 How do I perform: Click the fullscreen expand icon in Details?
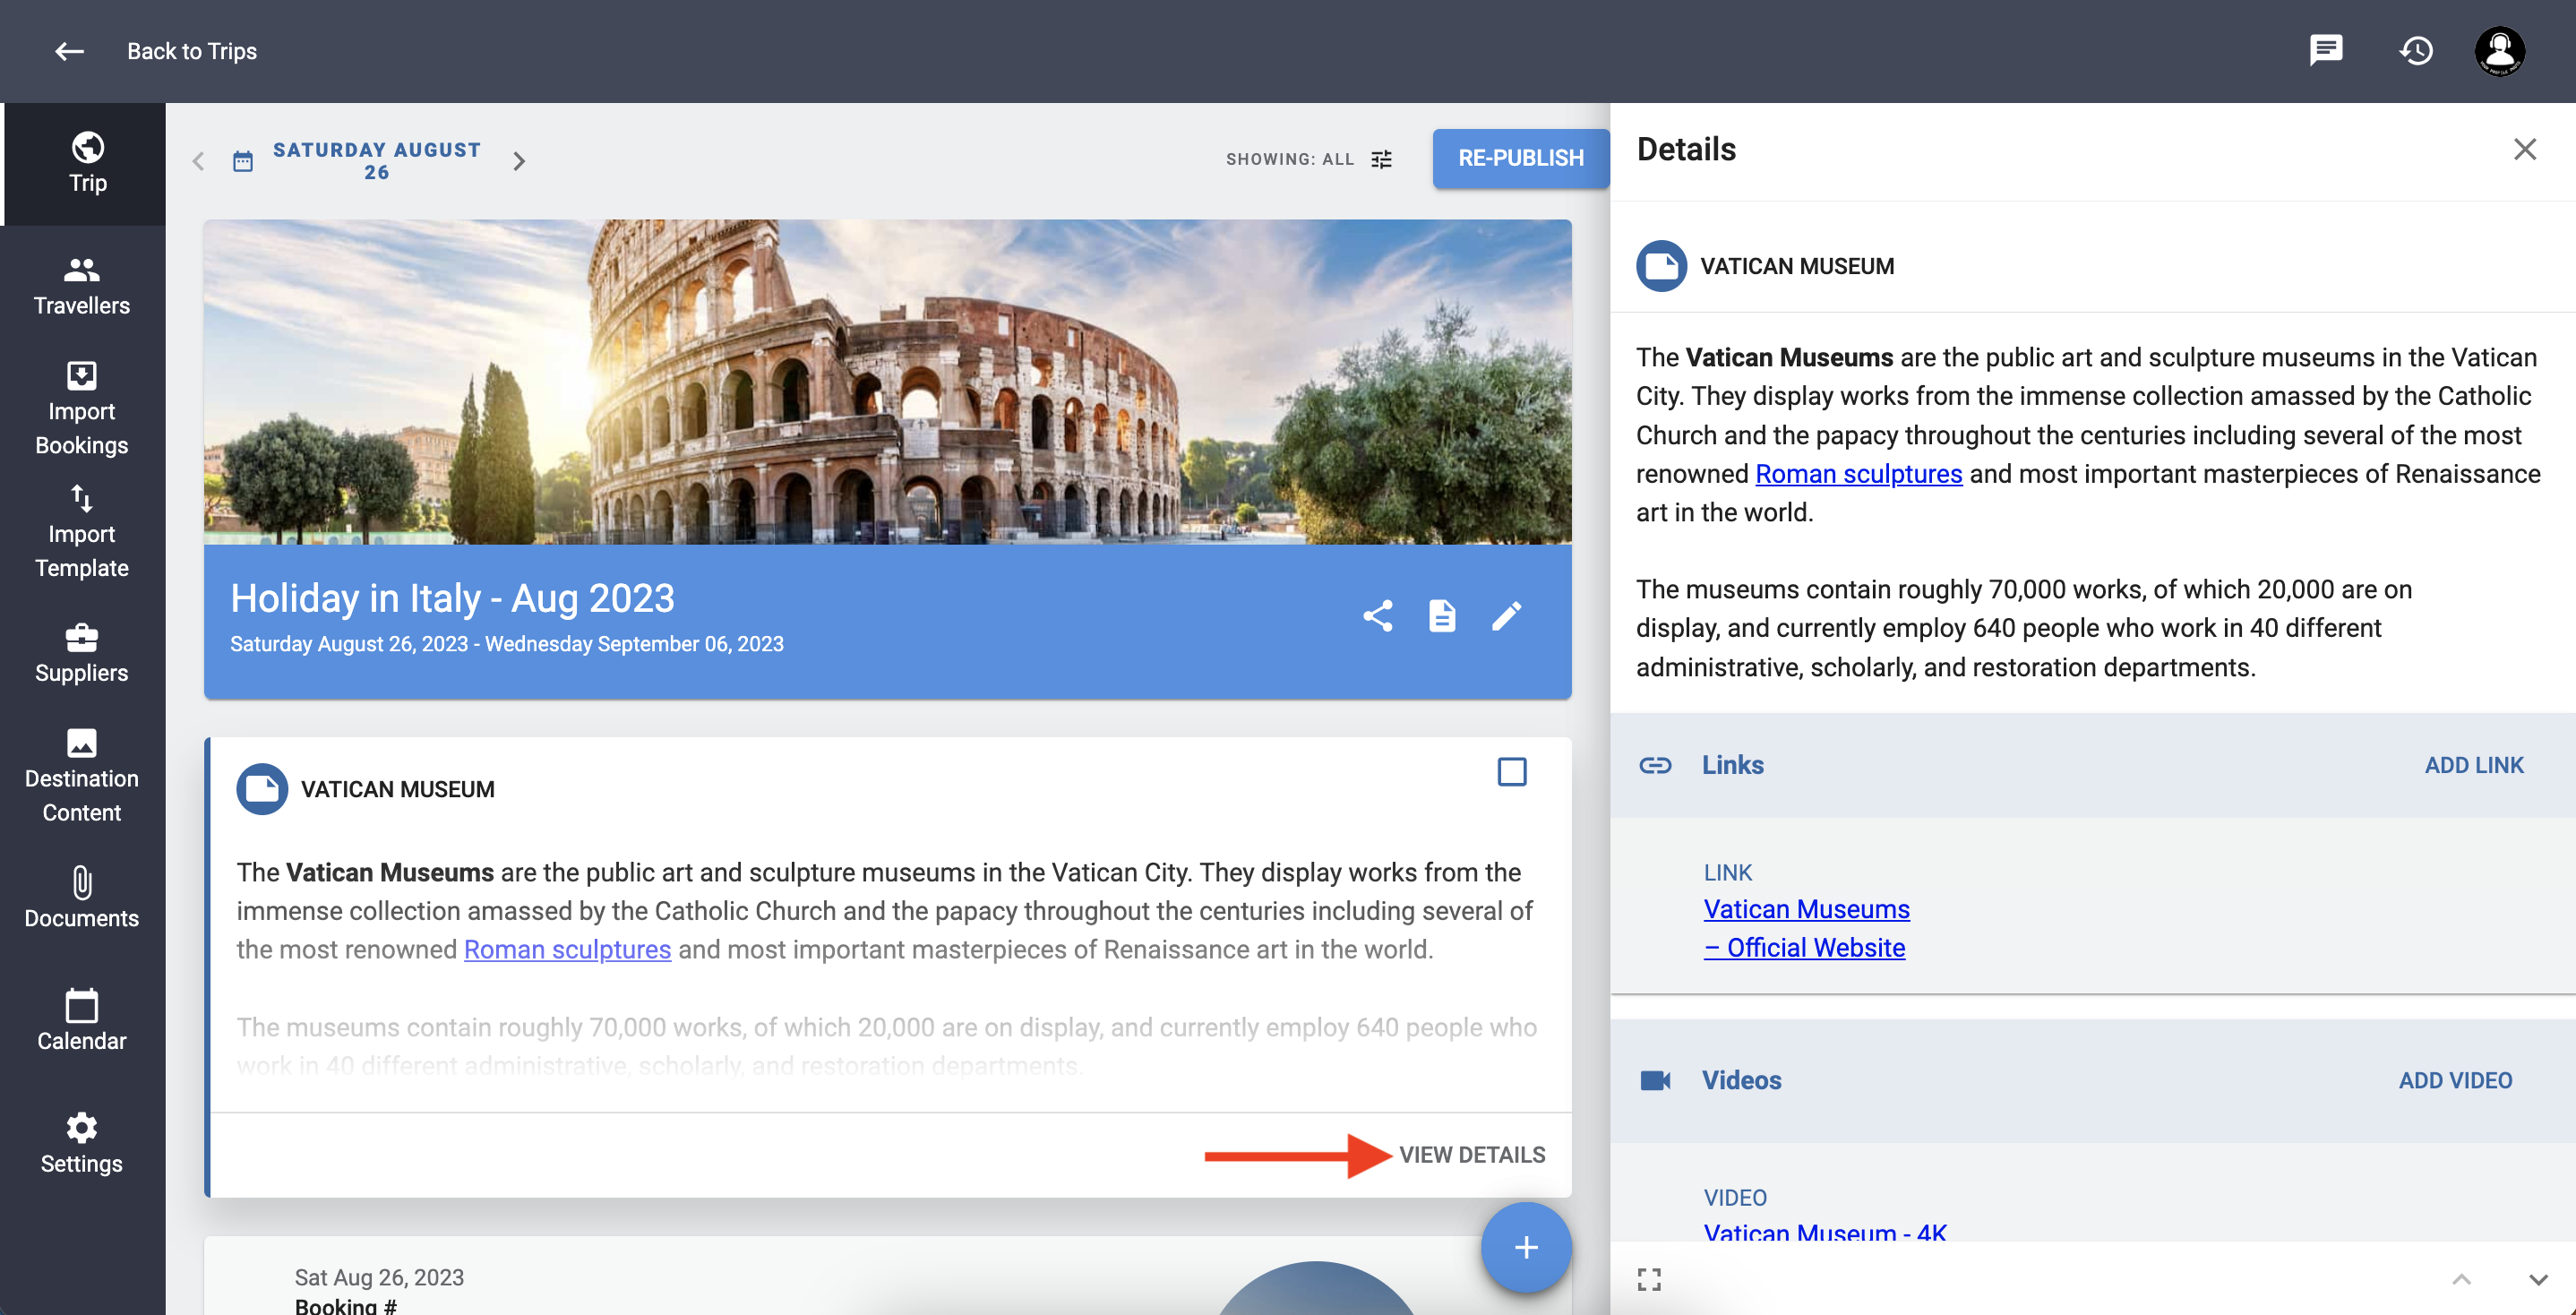point(1649,1279)
